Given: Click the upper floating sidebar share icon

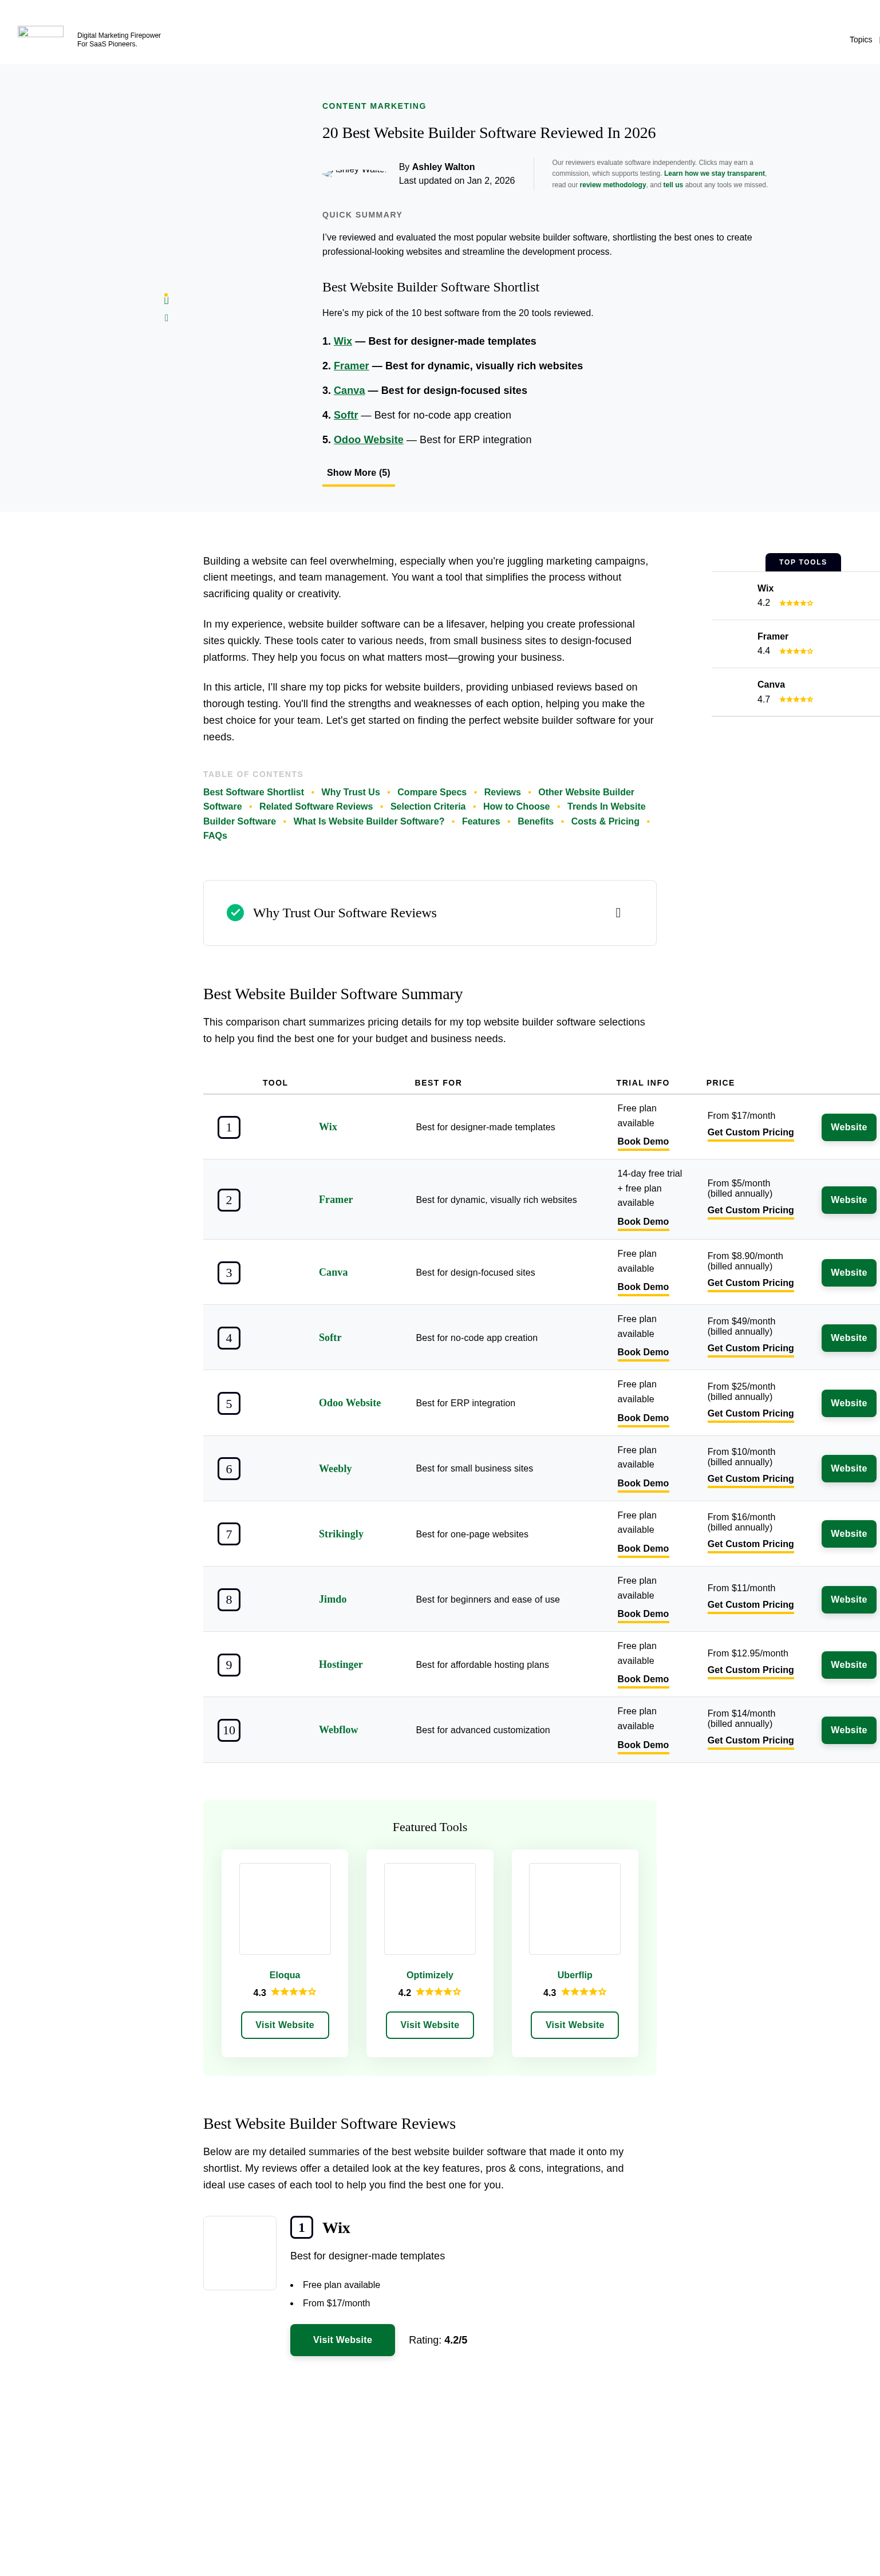Looking at the screenshot, I should [166, 299].
